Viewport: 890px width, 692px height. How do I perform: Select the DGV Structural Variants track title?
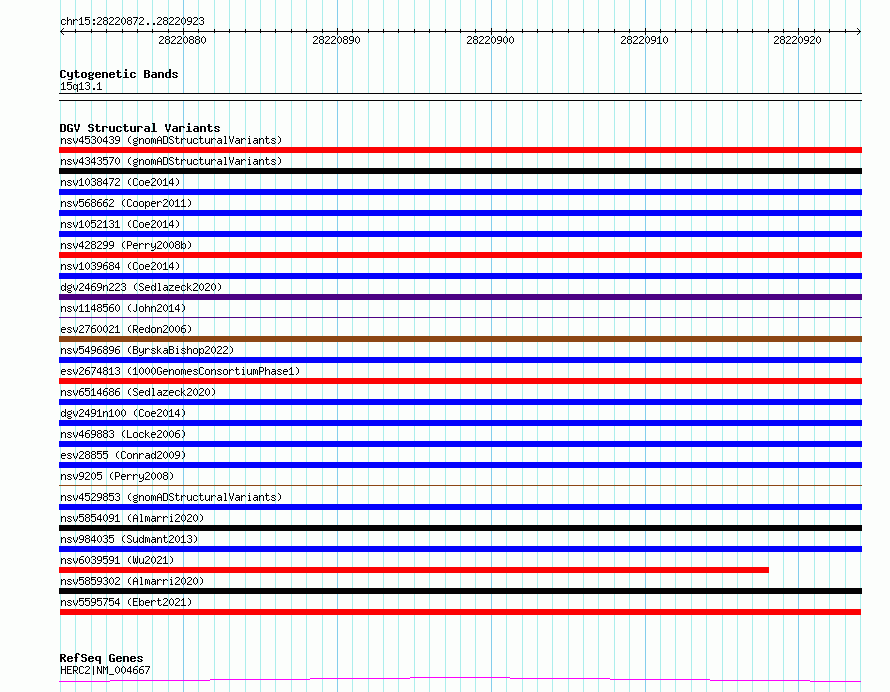point(140,128)
